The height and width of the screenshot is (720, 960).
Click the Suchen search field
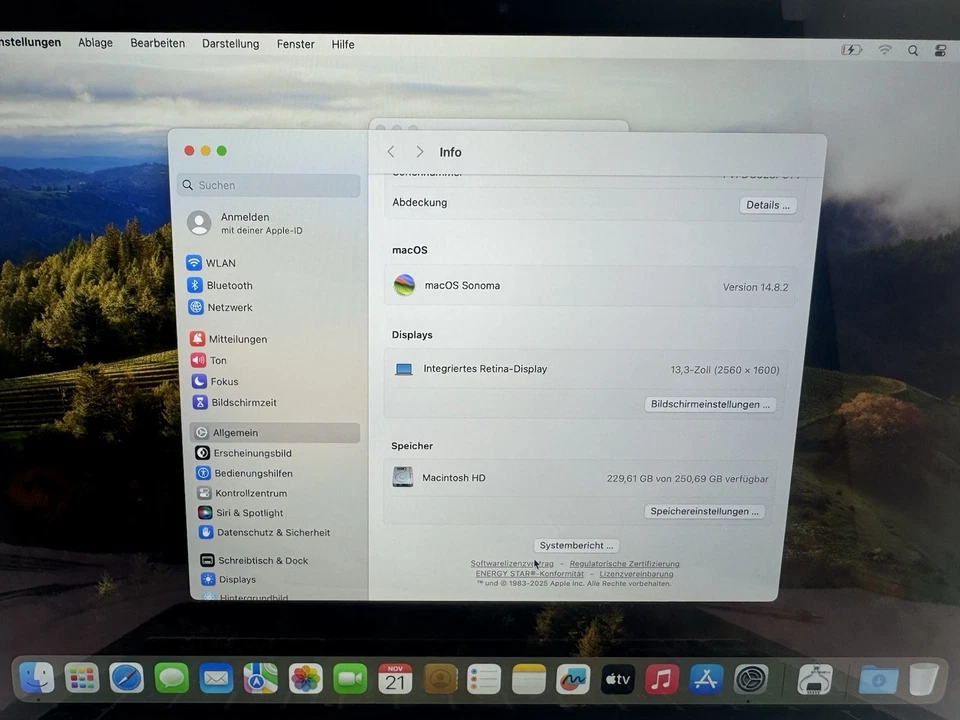(269, 185)
